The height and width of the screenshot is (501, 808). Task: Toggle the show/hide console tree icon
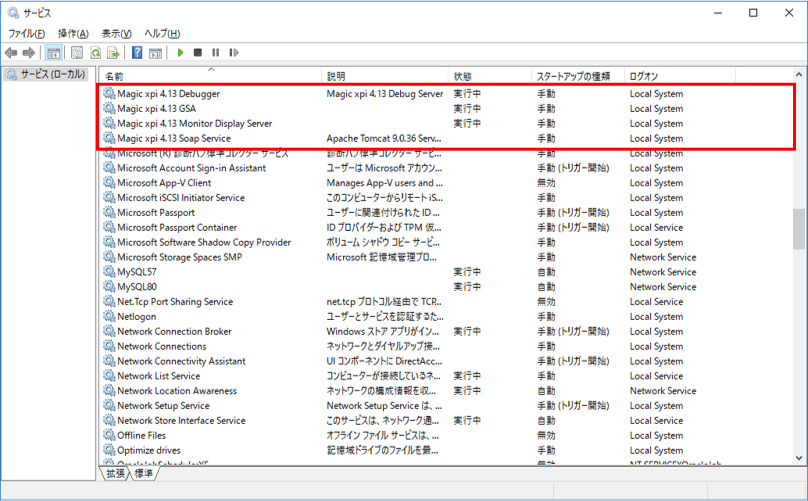pos(54,53)
